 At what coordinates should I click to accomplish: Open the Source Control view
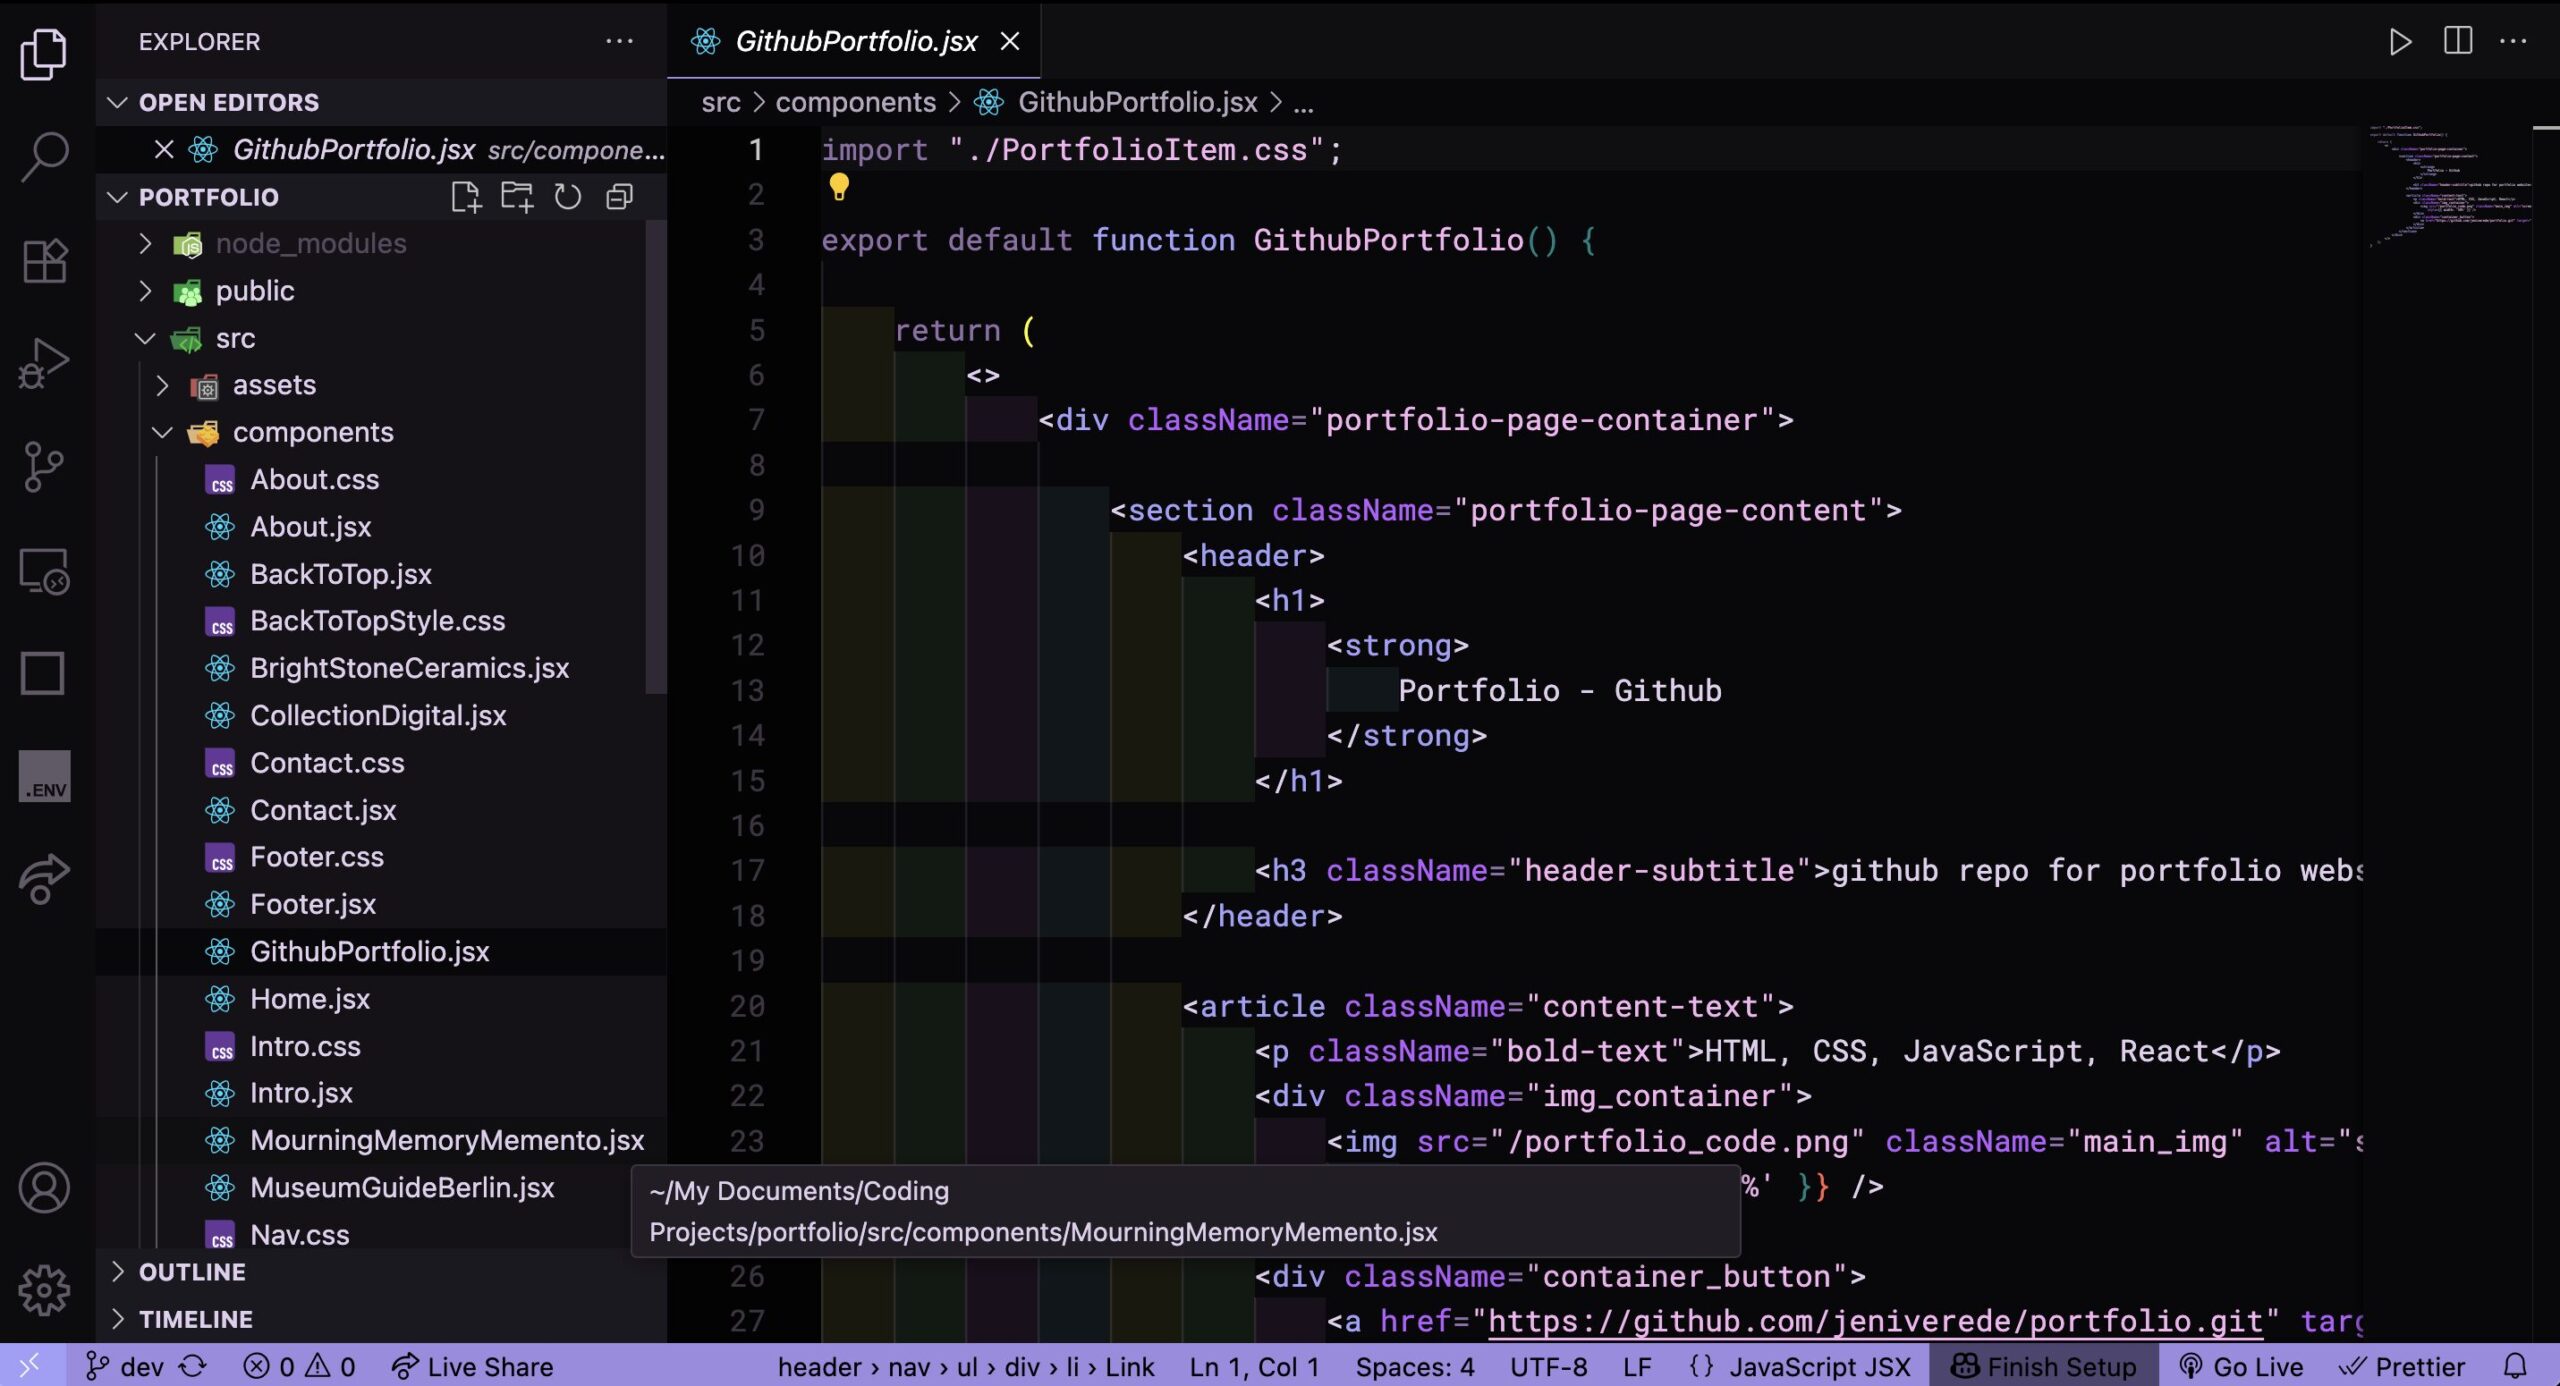click(44, 467)
